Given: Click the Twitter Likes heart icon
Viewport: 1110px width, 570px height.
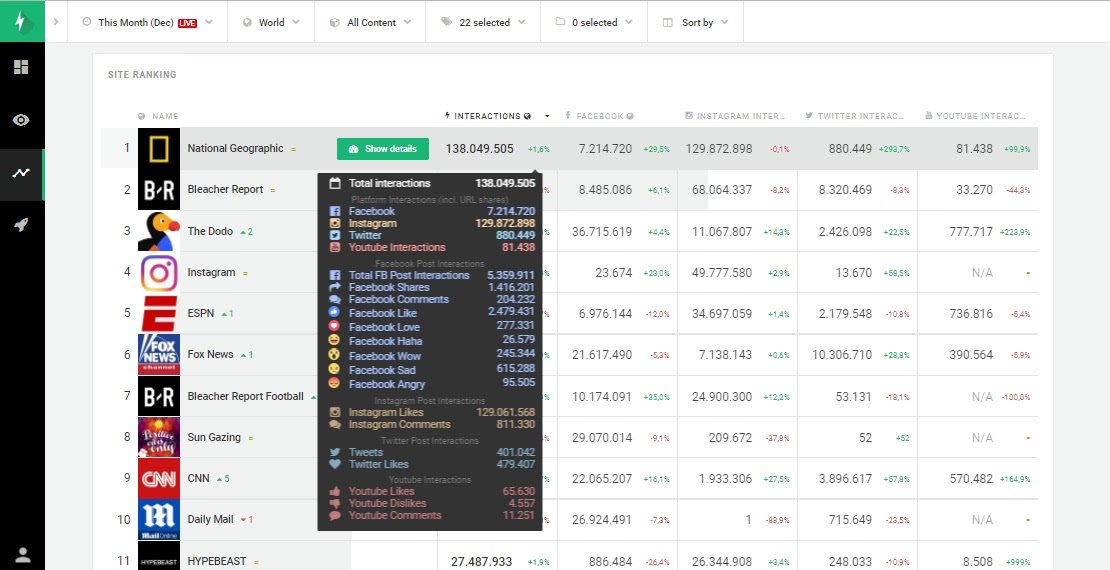Looking at the screenshot, I should (x=336, y=464).
